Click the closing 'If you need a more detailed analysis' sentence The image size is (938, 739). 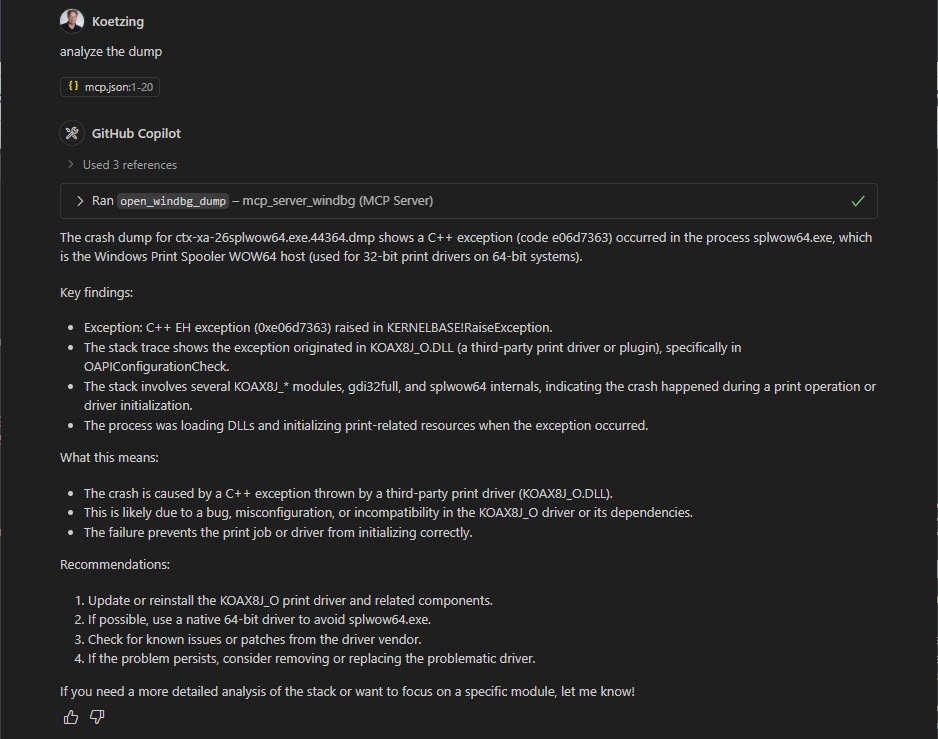[x=347, y=692]
